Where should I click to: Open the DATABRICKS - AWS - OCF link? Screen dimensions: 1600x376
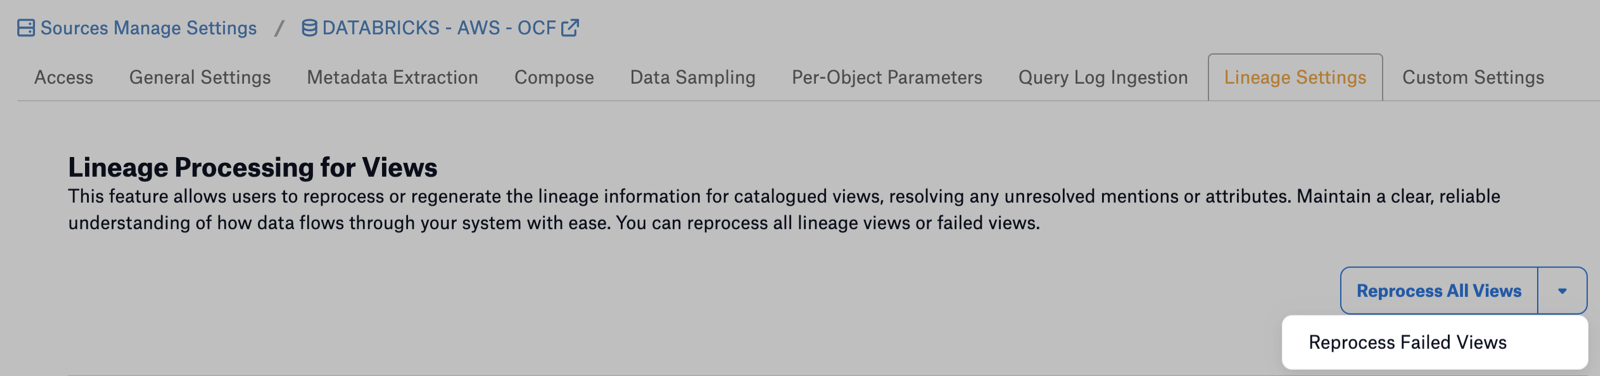438,28
